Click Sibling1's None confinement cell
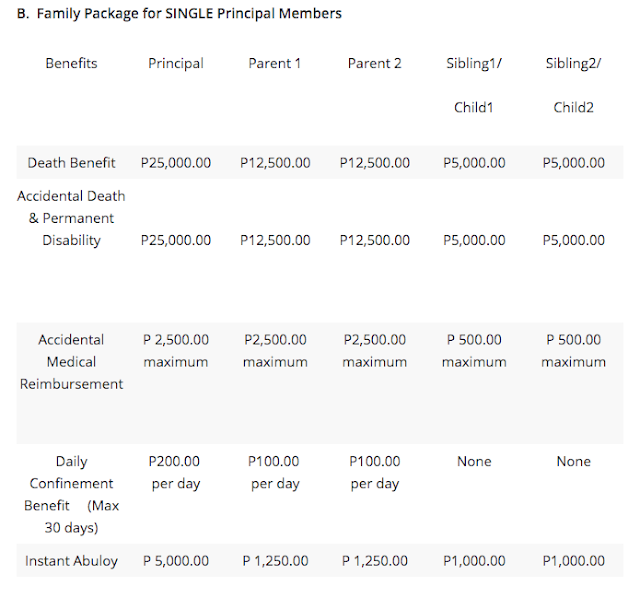The width and height of the screenshot is (640, 598). (474, 461)
